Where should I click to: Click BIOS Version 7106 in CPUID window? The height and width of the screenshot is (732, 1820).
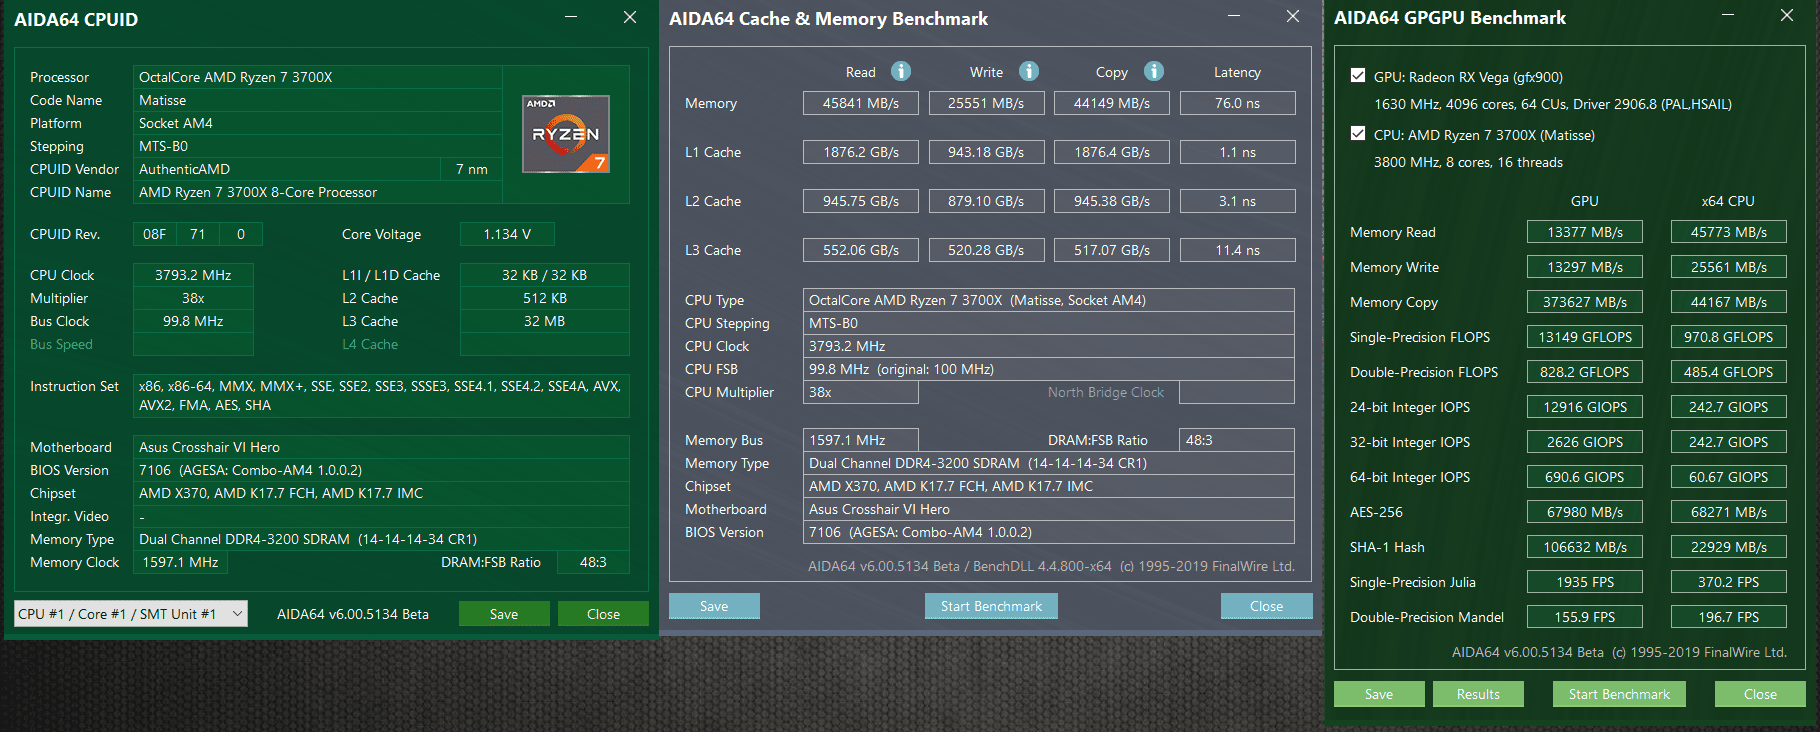point(381,470)
